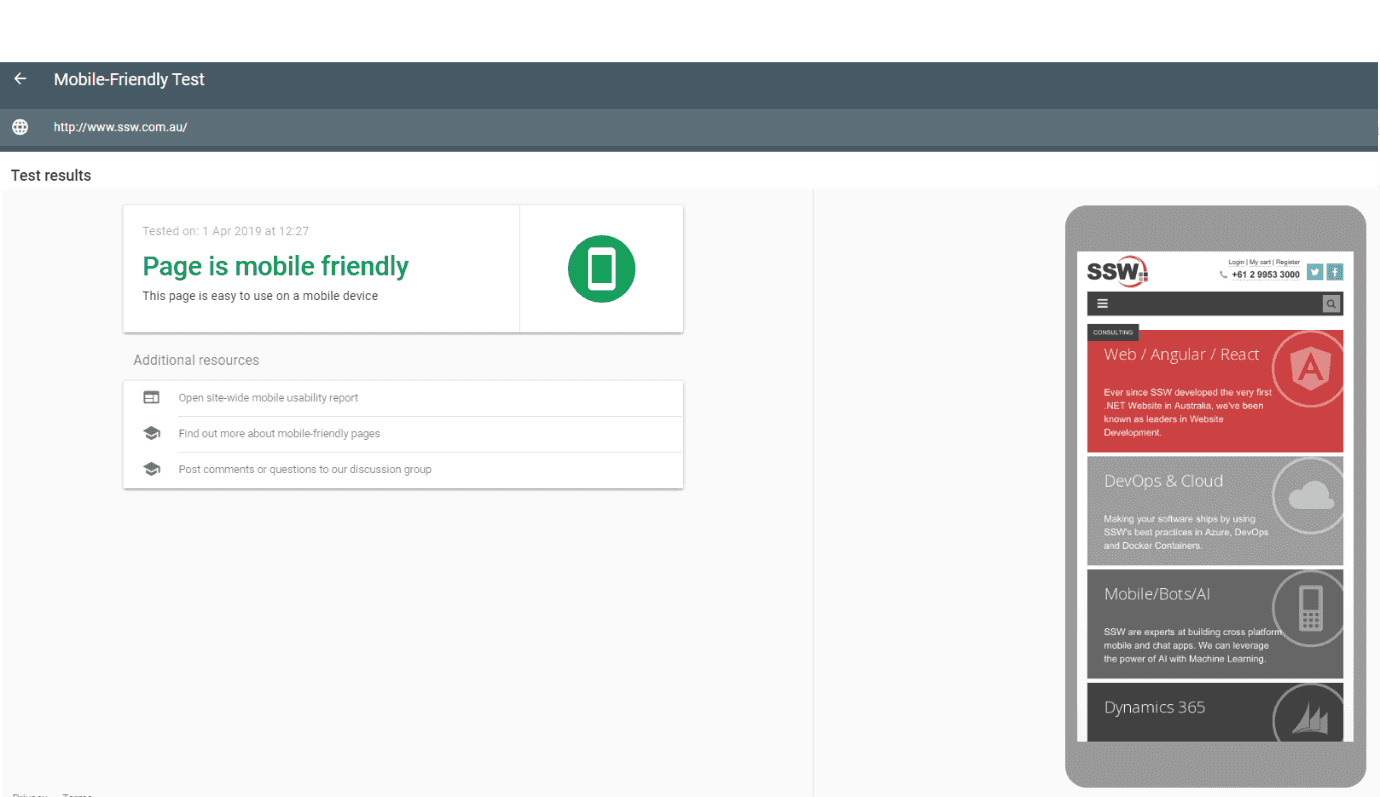Viewport: 1380px width, 797px height.
Task: Click the mobile usability report icon
Action: tap(151, 398)
